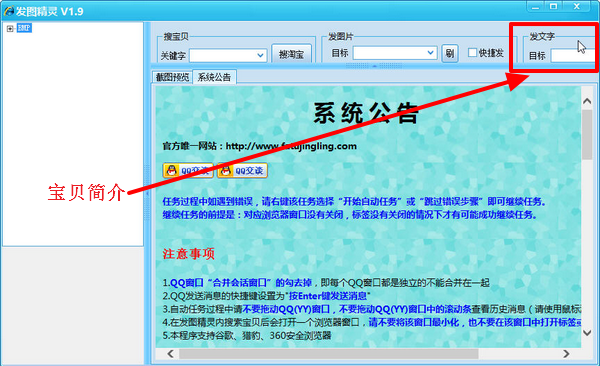Click the vertical scrollbar down arrow
Screen dimensions: 600x366
[587, 333]
